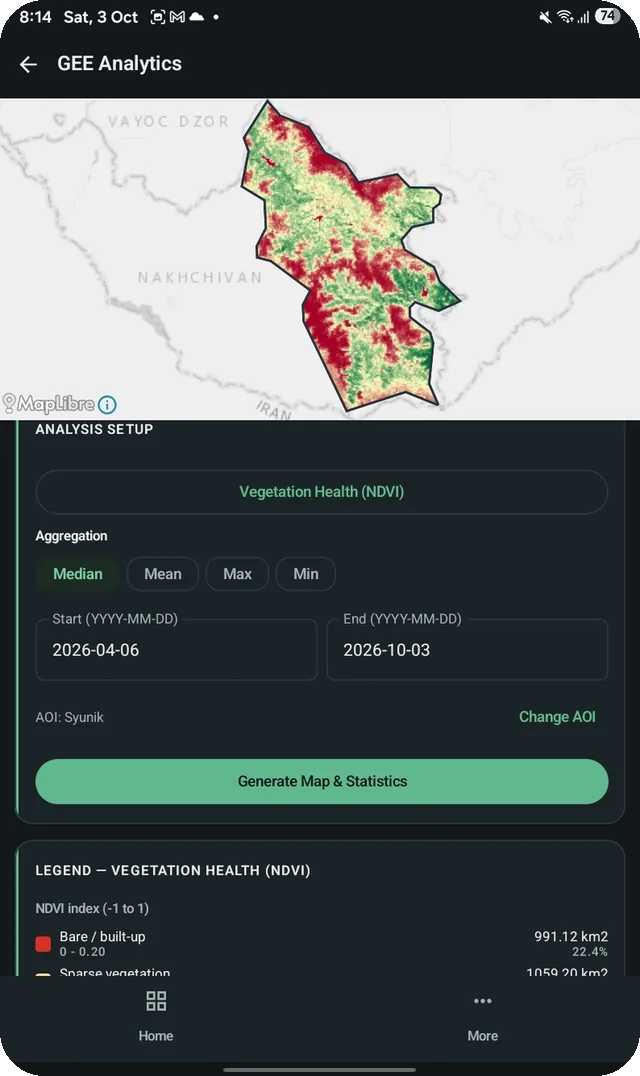Tap the MapLibre logo on map
640x1076 pixels.
click(x=48, y=404)
